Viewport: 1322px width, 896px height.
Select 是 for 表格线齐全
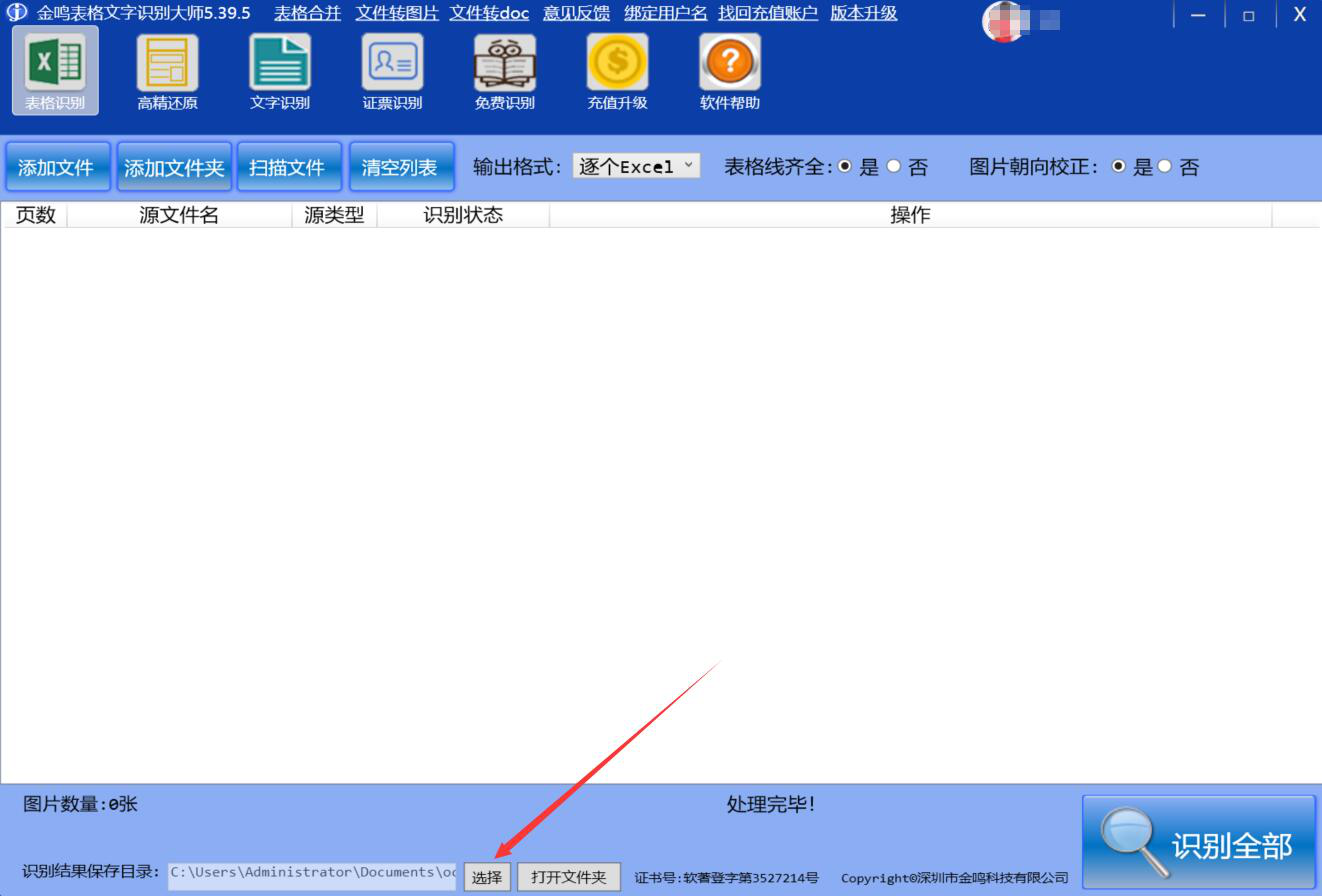pyautogui.click(x=845, y=167)
